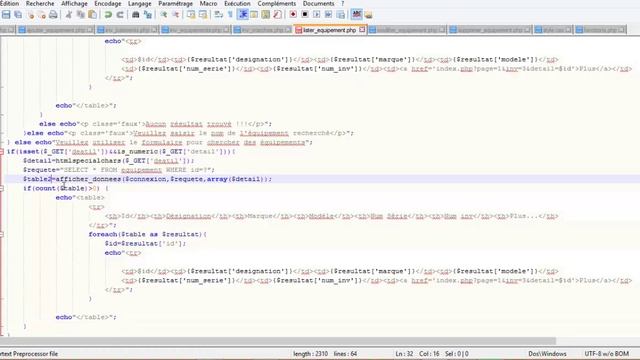Cut selection with the scissors icon
The height and width of the screenshot is (360, 640).
tap(69, 15)
